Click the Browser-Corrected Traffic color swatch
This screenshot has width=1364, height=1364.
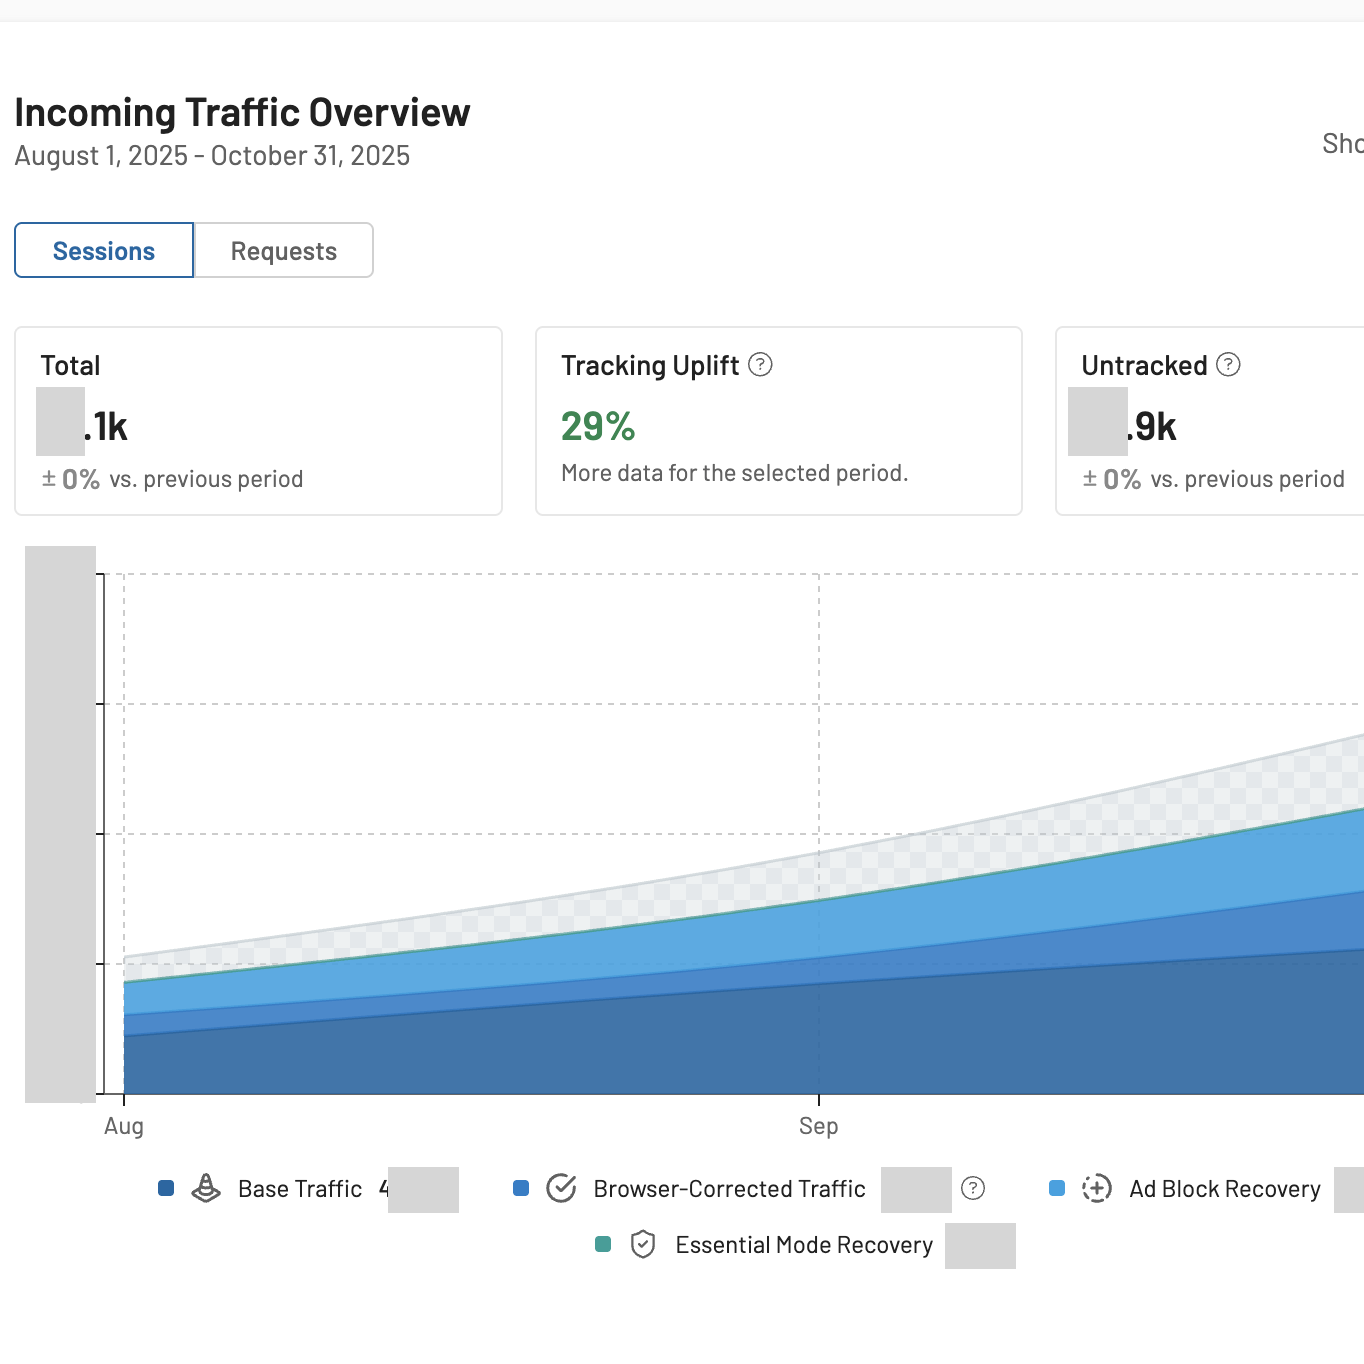pos(521,1188)
